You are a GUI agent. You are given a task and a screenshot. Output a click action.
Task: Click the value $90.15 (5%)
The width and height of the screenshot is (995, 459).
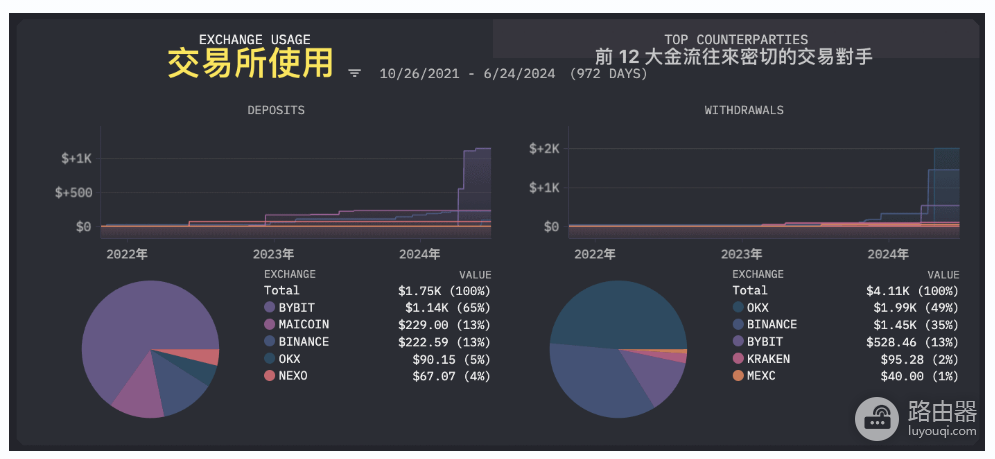coord(451,359)
